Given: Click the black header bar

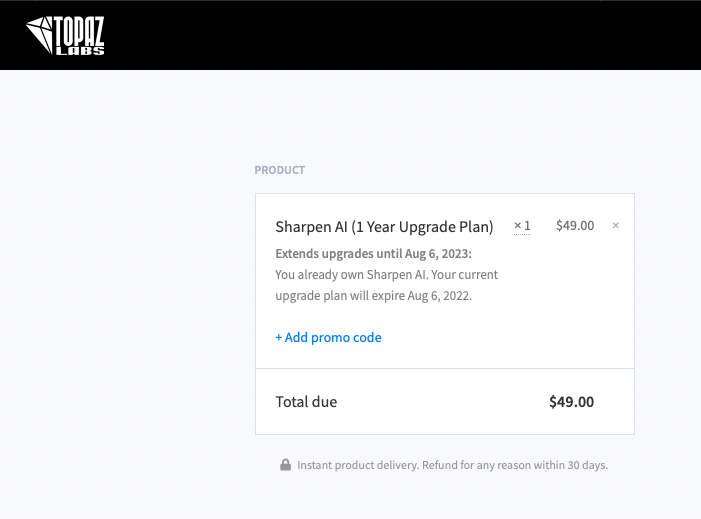Looking at the screenshot, I should coord(400,35).
